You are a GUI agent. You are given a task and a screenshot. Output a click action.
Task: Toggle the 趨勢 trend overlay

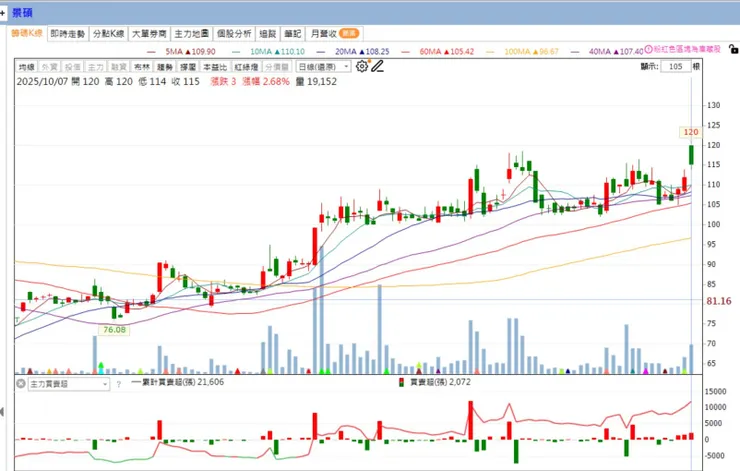click(x=165, y=67)
